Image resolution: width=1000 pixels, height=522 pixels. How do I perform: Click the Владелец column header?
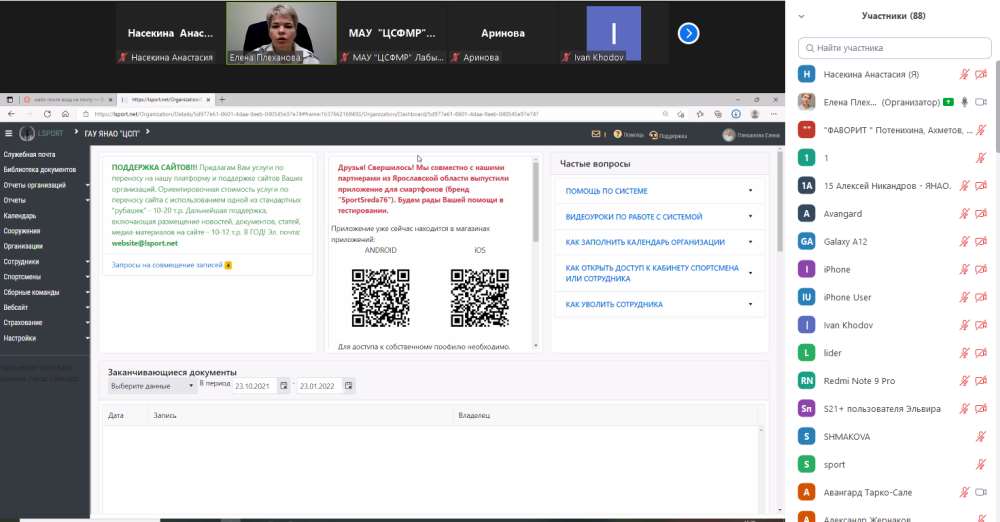(x=474, y=415)
